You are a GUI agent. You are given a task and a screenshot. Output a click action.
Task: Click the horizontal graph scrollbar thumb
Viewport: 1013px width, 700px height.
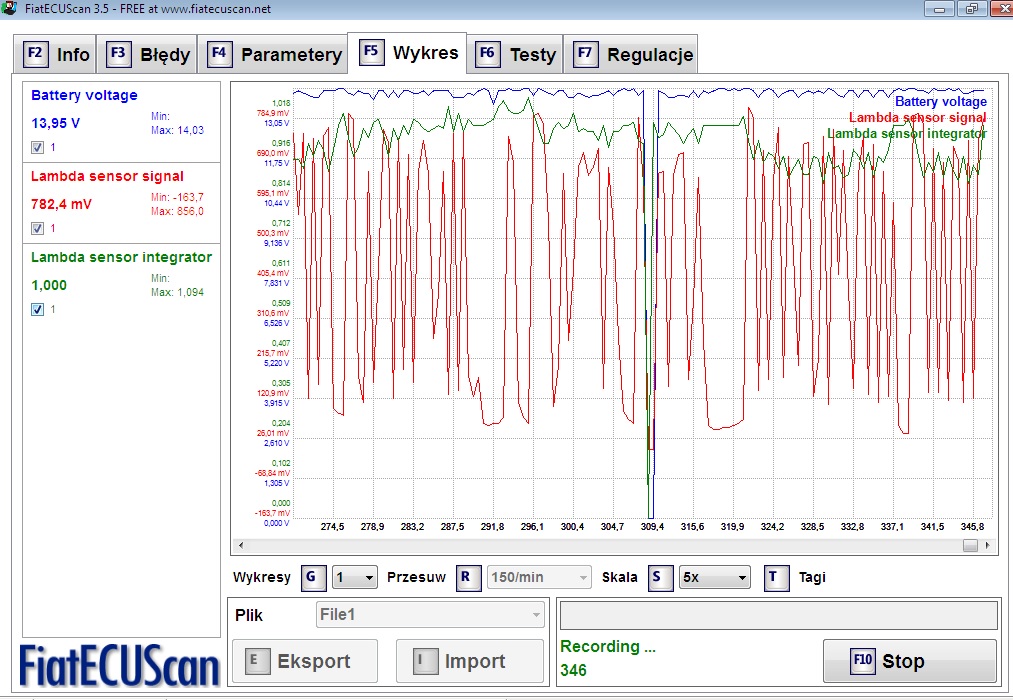[970, 545]
